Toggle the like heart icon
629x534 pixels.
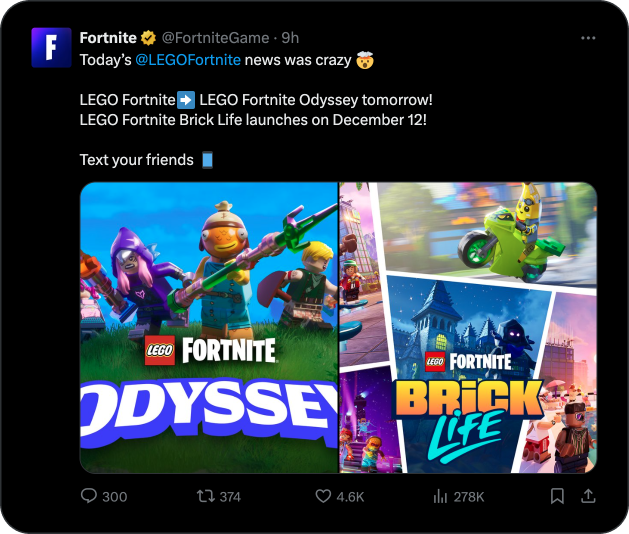(322, 496)
